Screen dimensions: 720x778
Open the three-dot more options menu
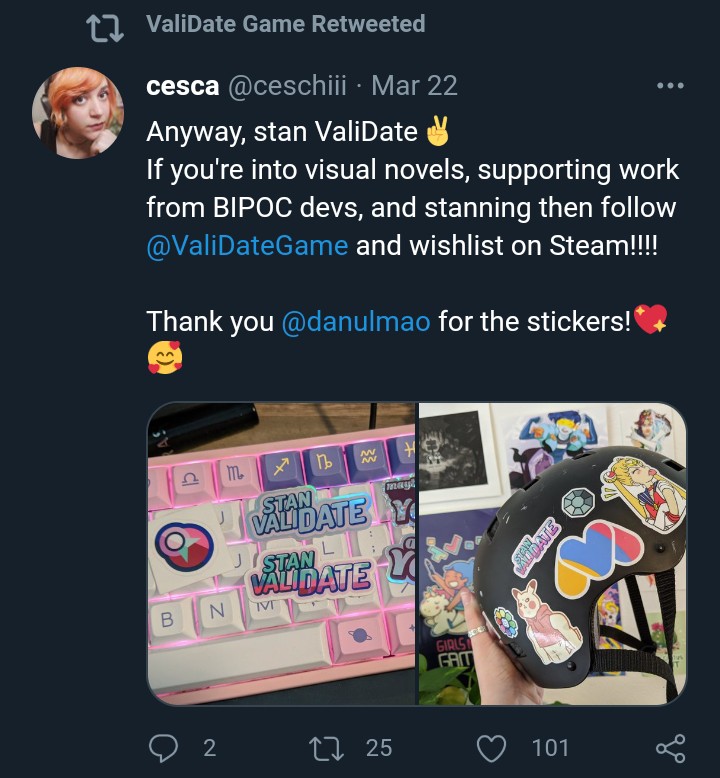click(x=670, y=86)
